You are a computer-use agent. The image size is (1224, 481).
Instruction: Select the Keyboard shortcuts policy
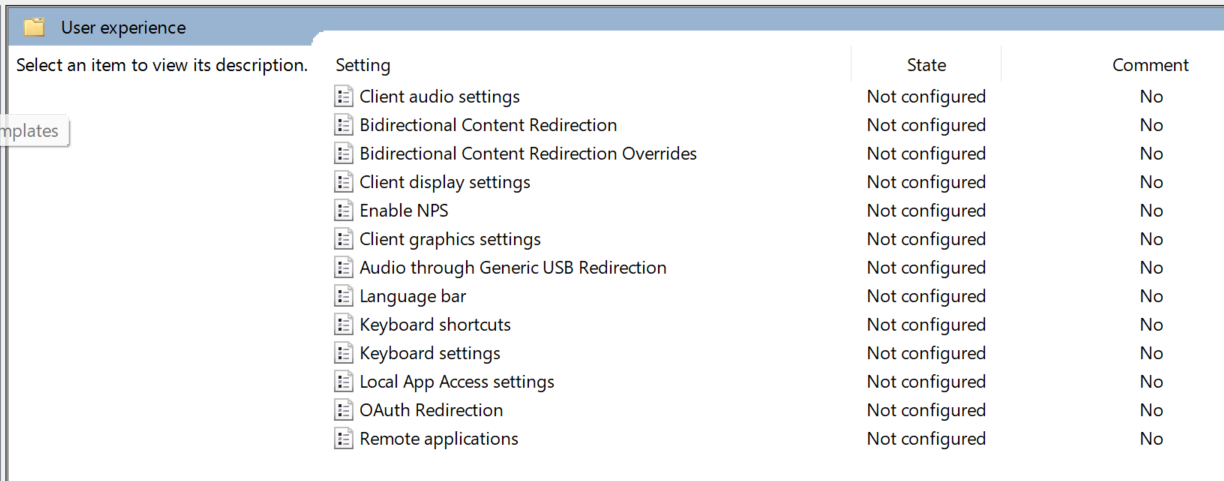tap(435, 325)
